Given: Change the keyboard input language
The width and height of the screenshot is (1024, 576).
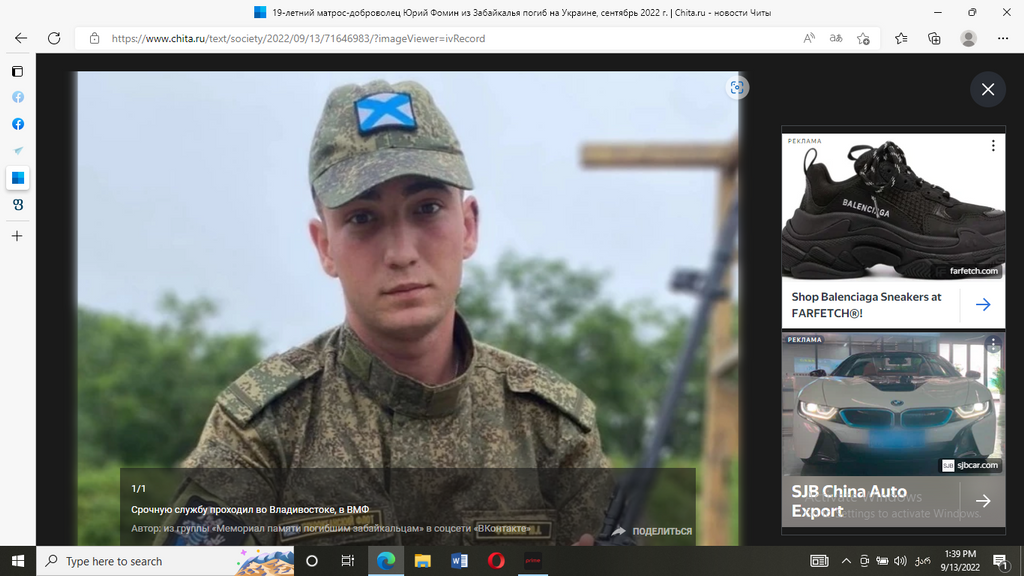Looking at the screenshot, I should point(922,561).
